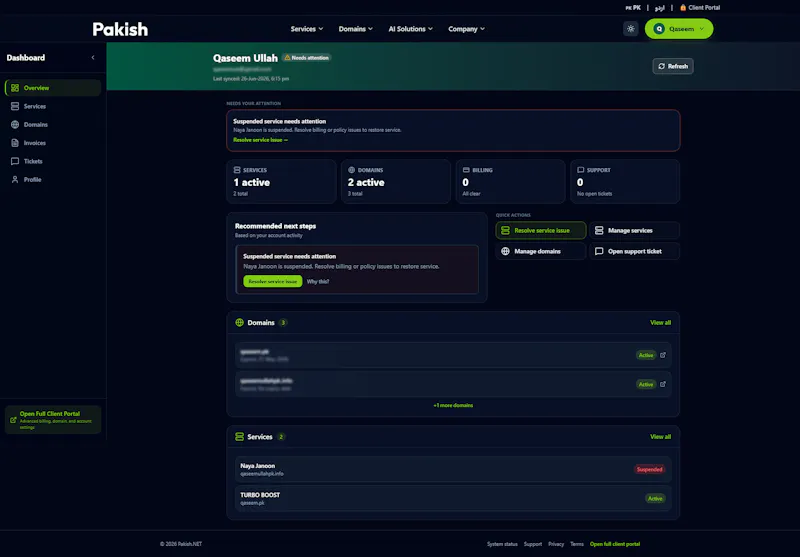The height and width of the screenshot is (557, 800).
Task: Click Manage services quick action
Action: click(x=634, y=231)
